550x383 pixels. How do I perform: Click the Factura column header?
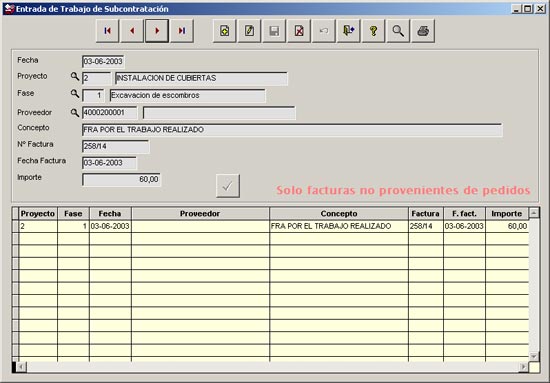[426, 214]
